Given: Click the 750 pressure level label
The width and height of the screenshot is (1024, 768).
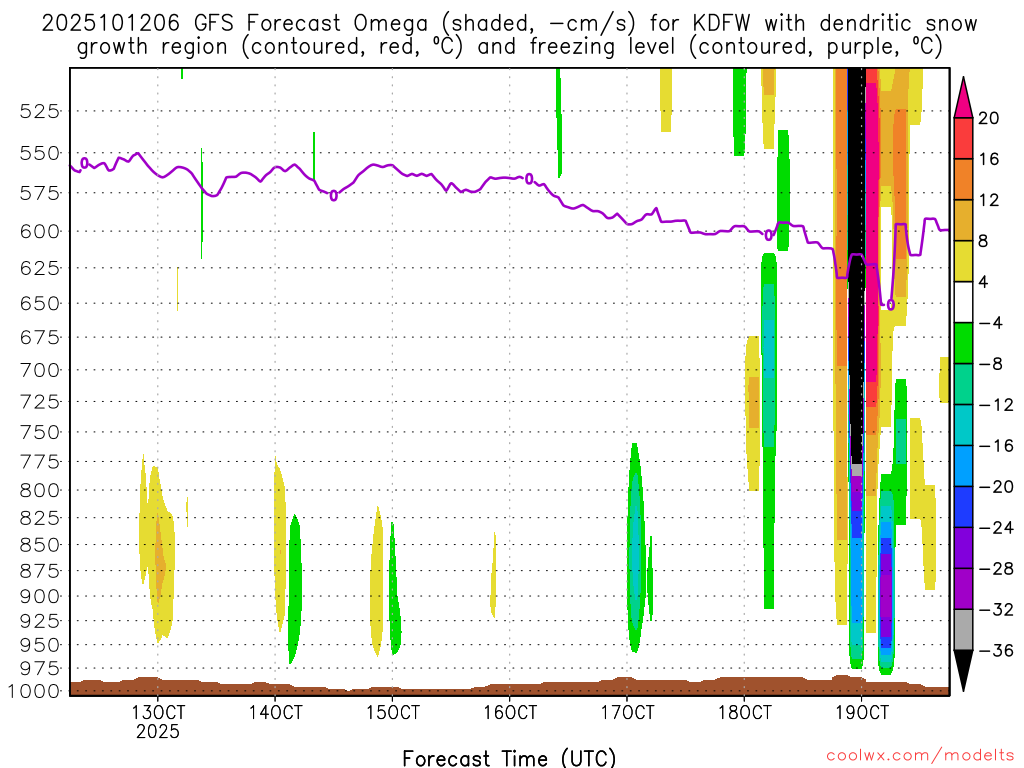Looking at the screenshot, I should [40, 432].
